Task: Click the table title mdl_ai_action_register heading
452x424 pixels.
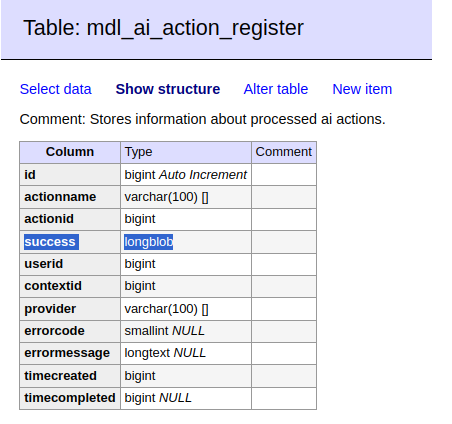Action: (163, 28)
